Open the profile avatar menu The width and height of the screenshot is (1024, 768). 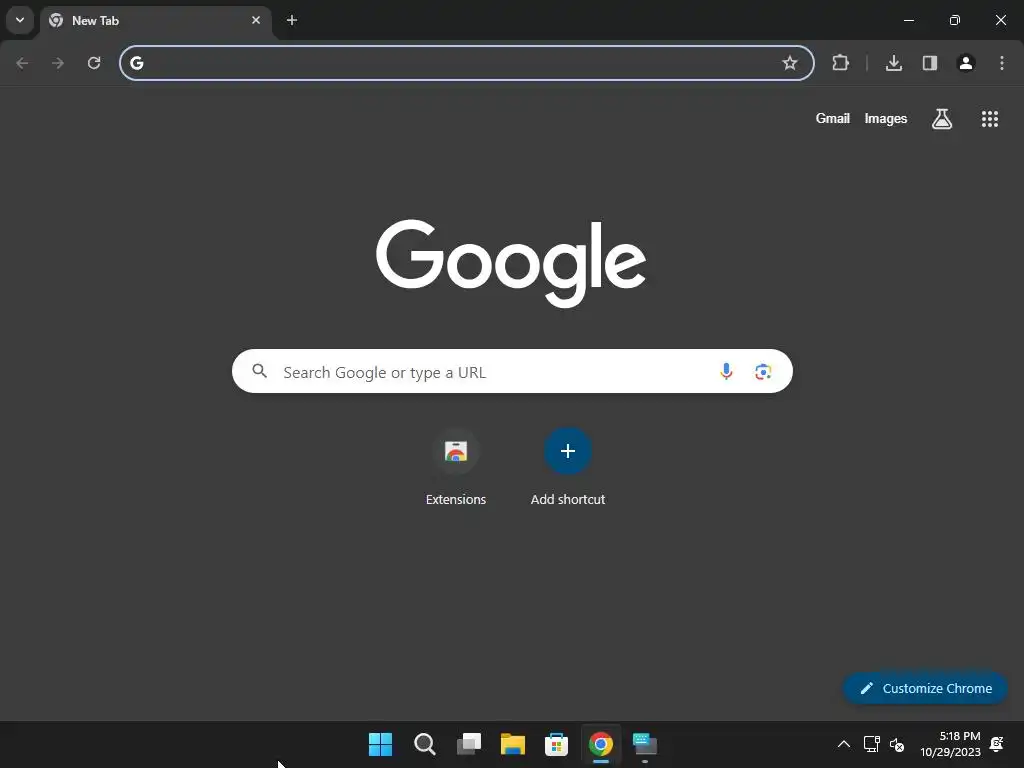pyautogui.click(x=965, y=63)
